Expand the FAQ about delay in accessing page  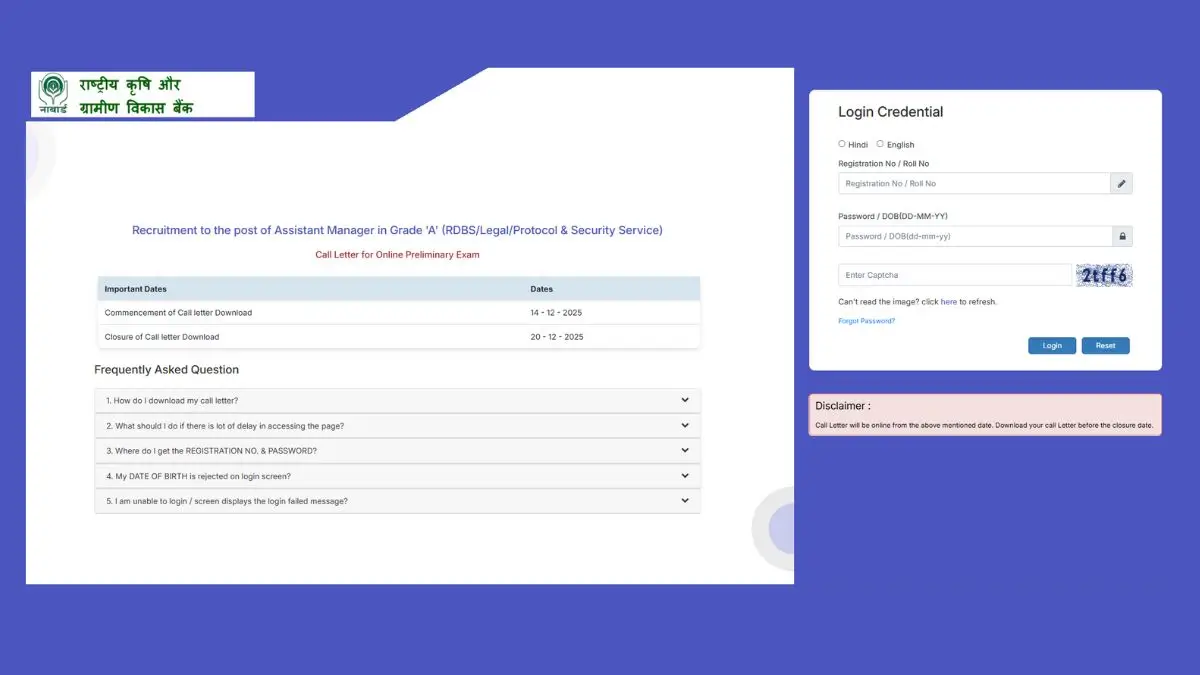coord(397,426)
